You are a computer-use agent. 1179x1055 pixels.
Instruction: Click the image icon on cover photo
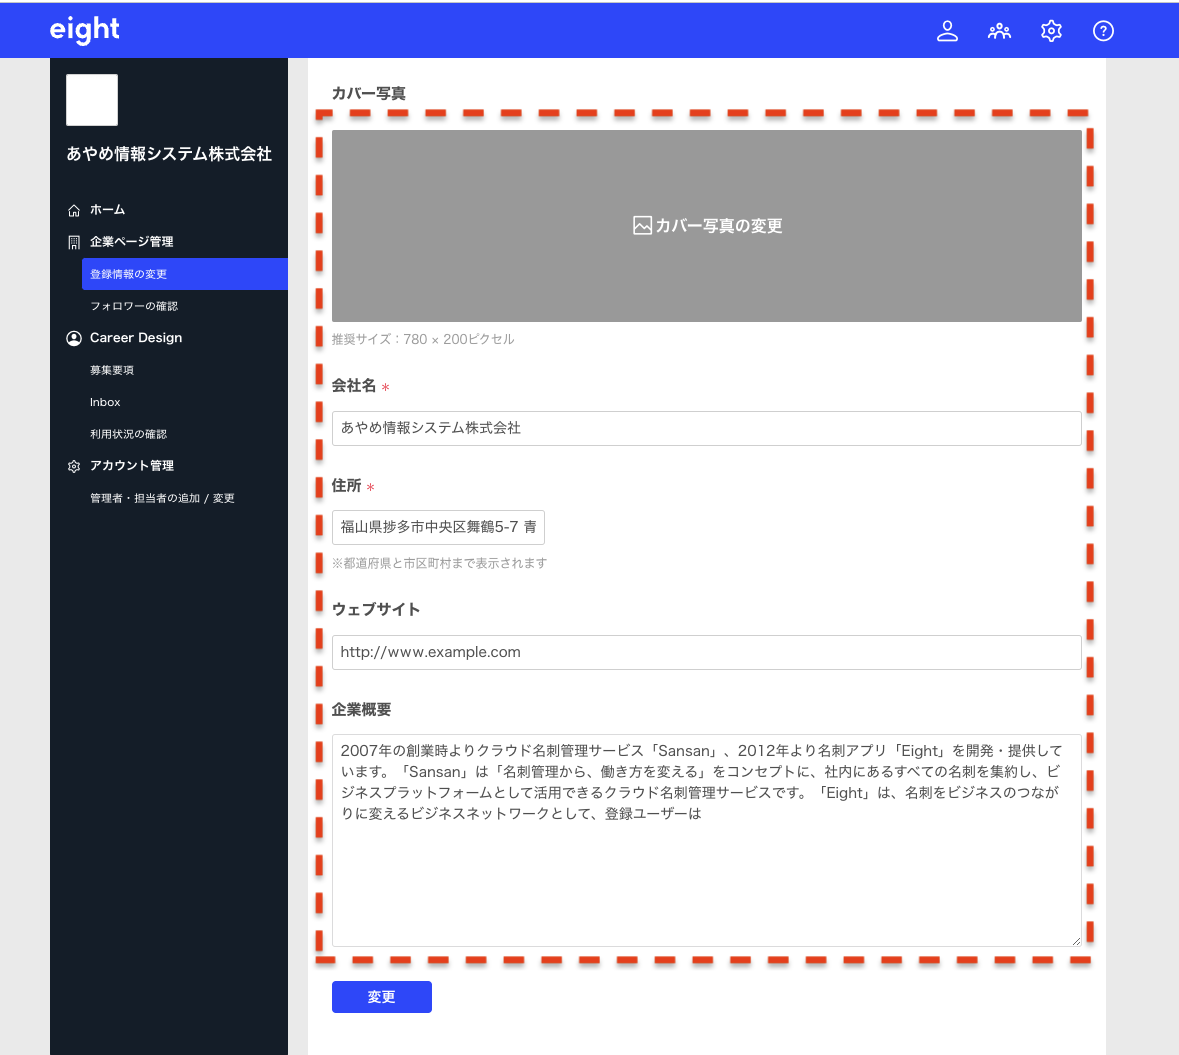[x=642, y=226]
